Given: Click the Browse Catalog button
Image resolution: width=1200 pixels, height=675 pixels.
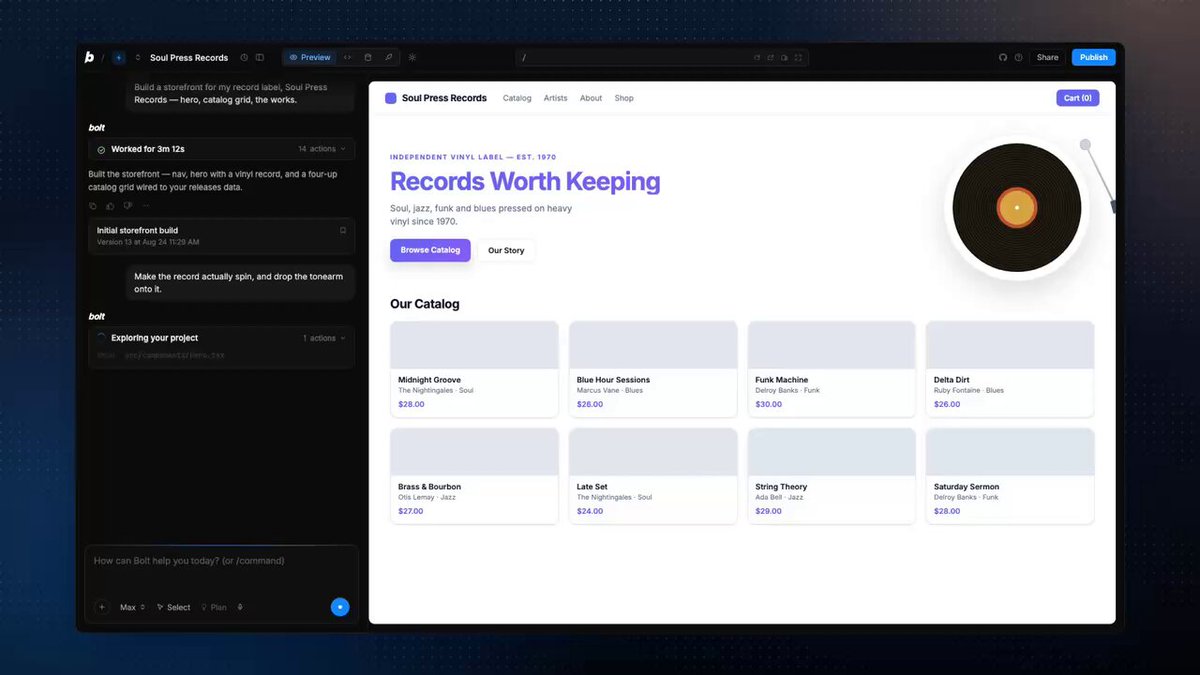Looking at the screenshot, I should (x=430, y=250).
